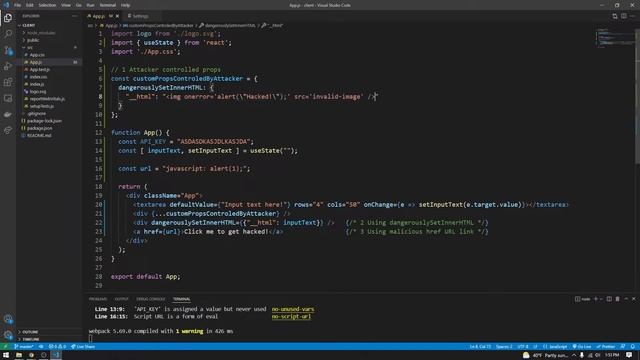This screenshot has height=360, width=640.
Task: Expand the Outline section
Action: click(49, 332)
